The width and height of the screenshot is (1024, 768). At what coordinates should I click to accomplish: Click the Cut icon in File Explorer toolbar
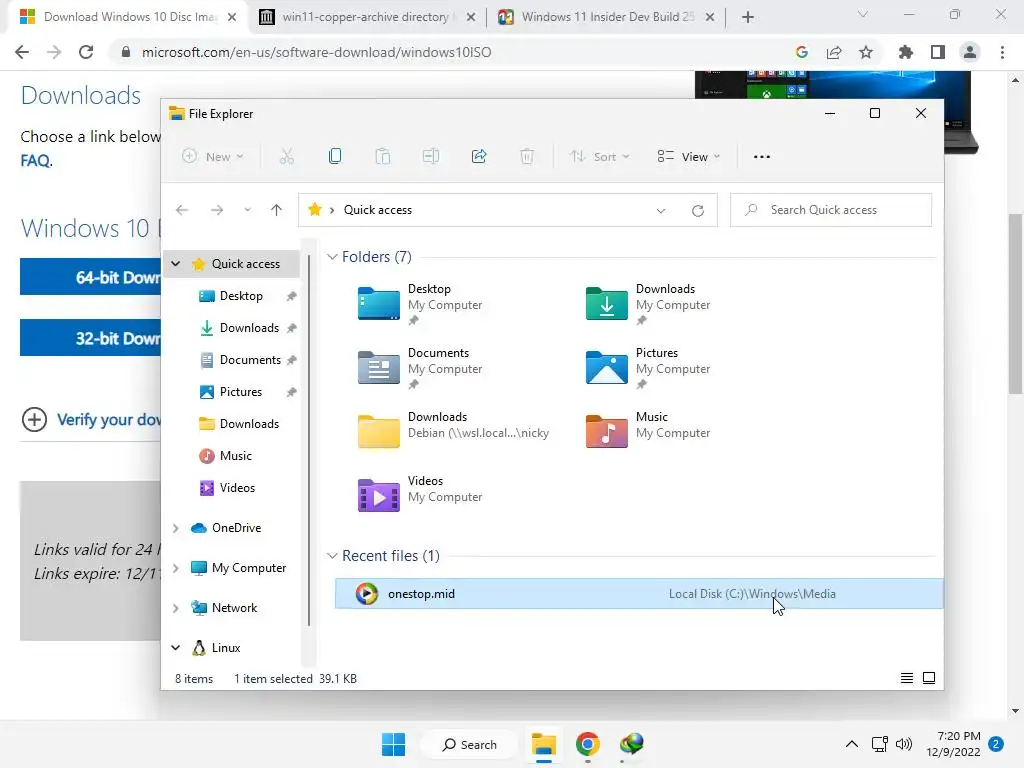[287, 156]
